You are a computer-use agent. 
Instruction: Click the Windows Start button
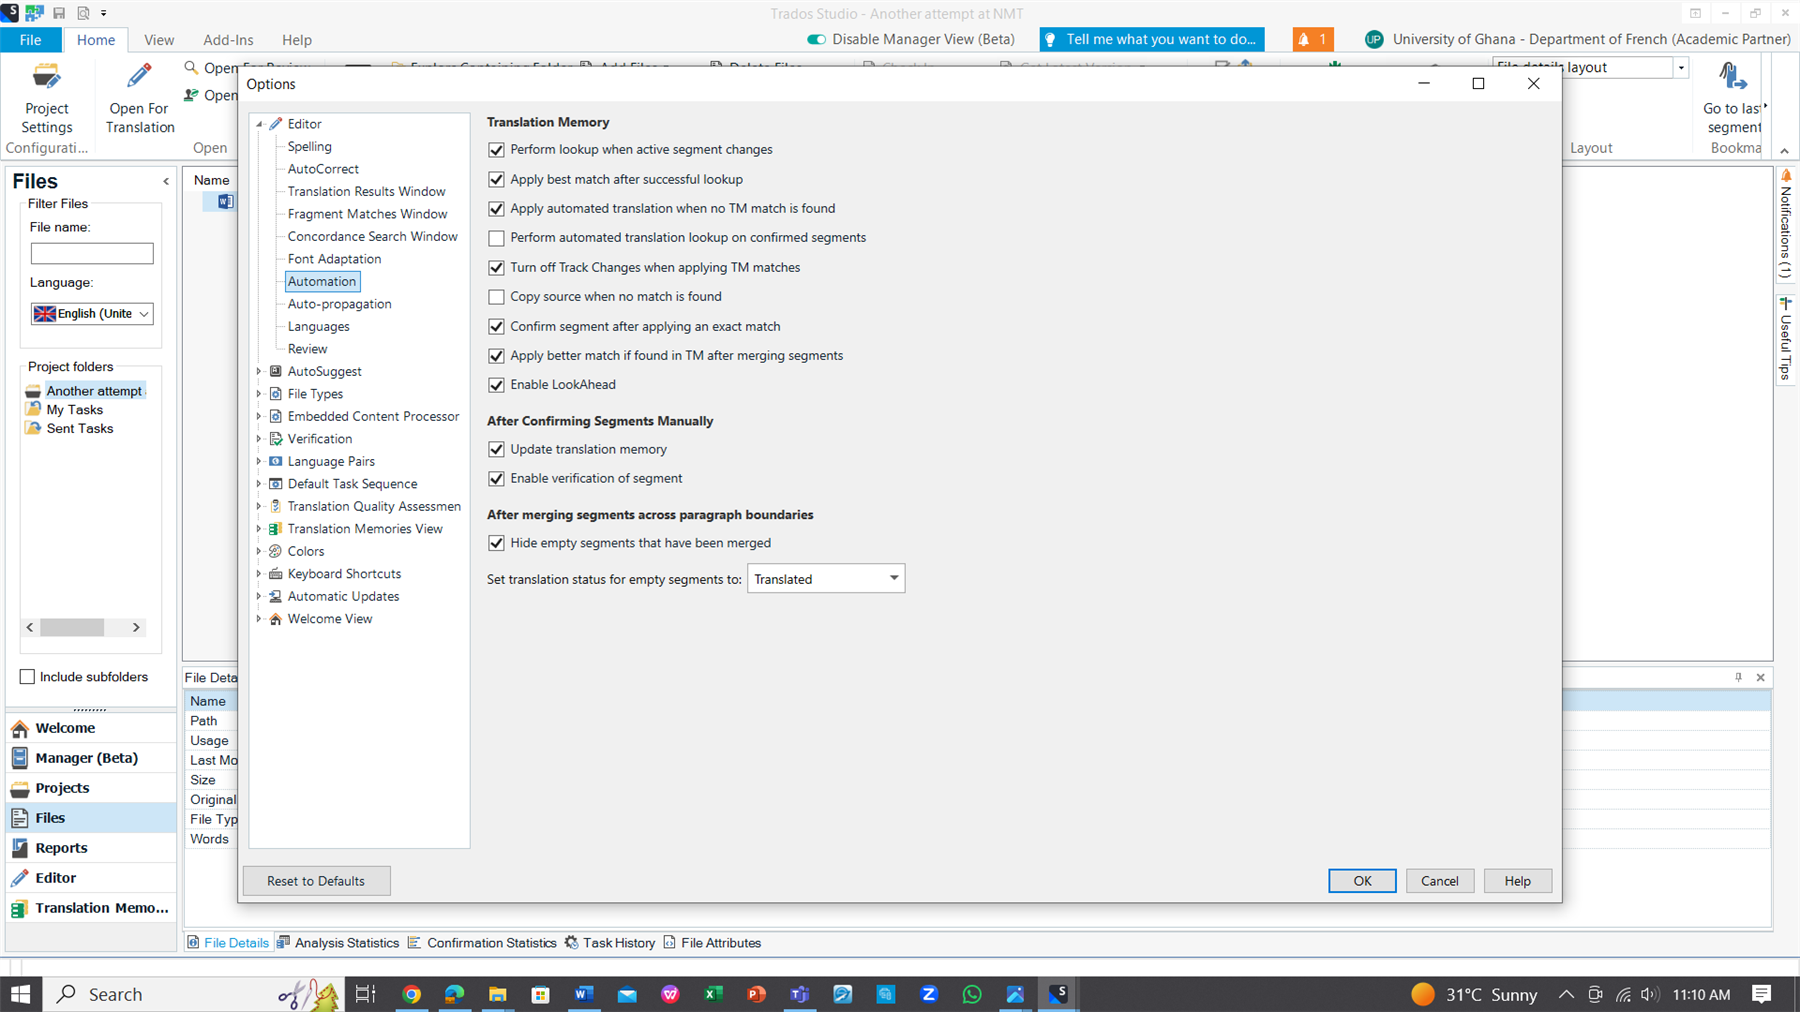[20, 994]
